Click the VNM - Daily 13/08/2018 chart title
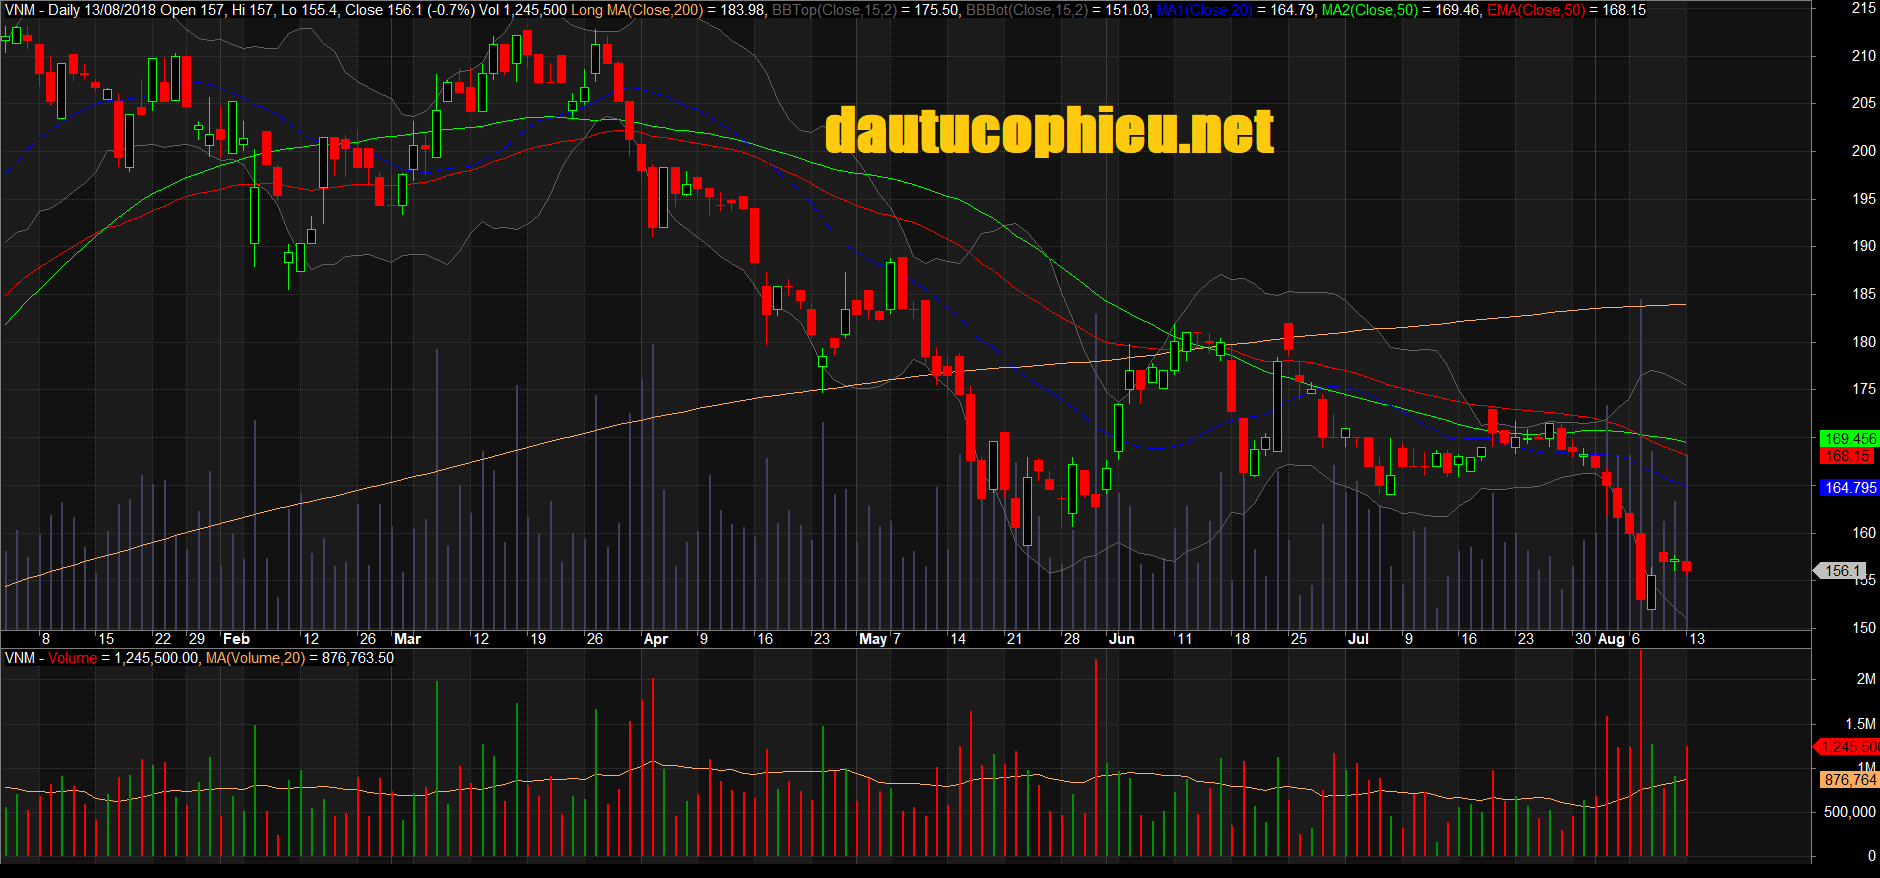Screen dimensions: 1880x878 (x=80, y=10)
